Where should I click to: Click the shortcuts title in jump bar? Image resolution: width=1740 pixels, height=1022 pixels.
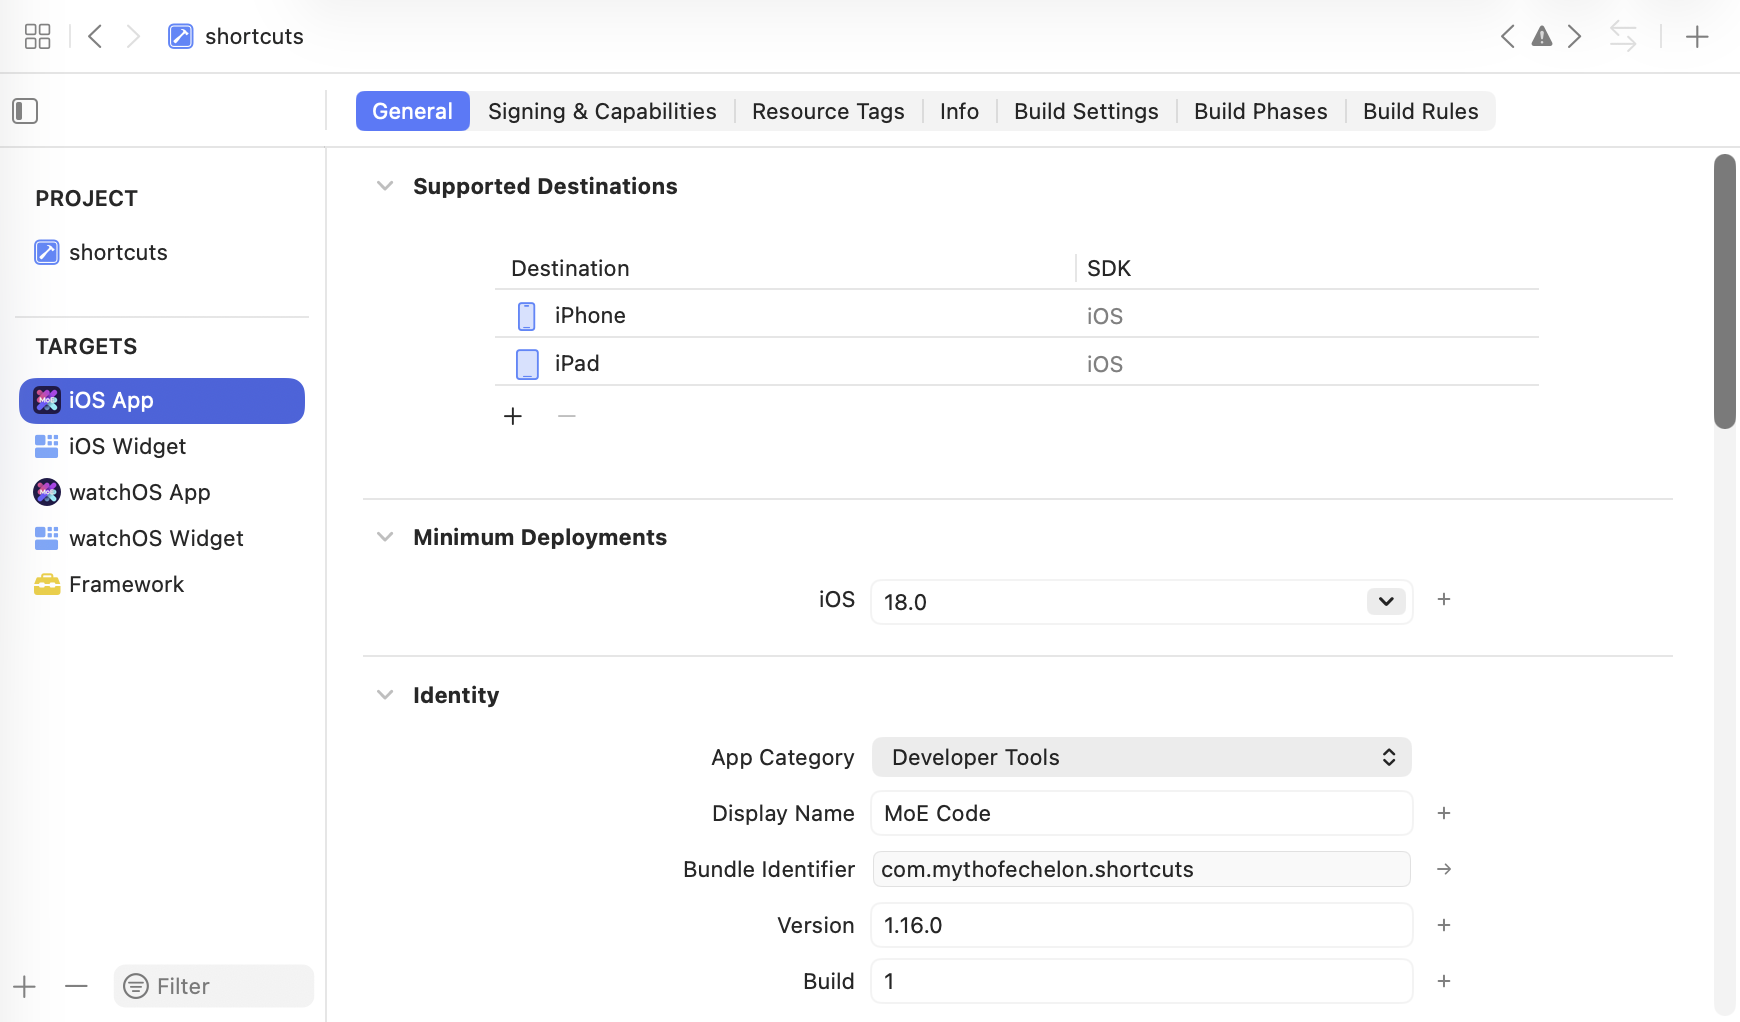[254, 37]
